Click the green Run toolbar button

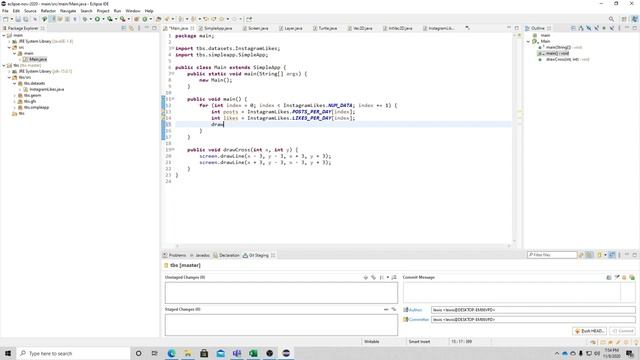[97, 19]
